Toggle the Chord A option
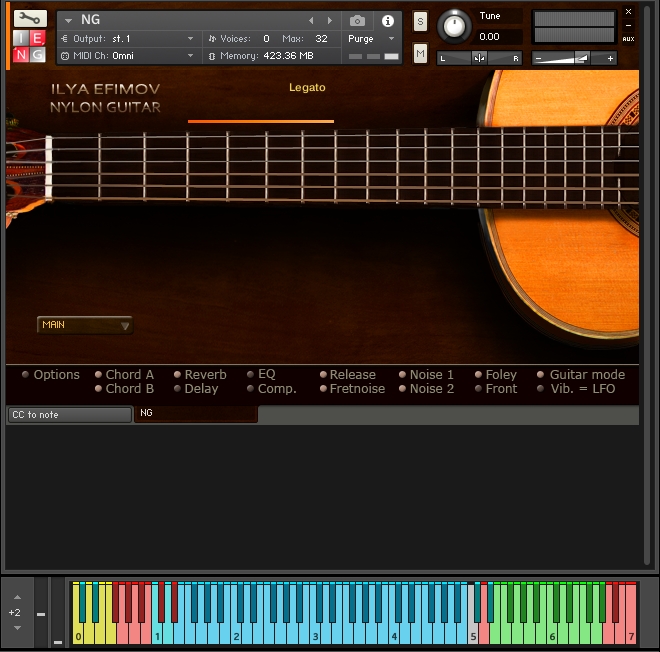660x652 pixels. click(98, 374)
